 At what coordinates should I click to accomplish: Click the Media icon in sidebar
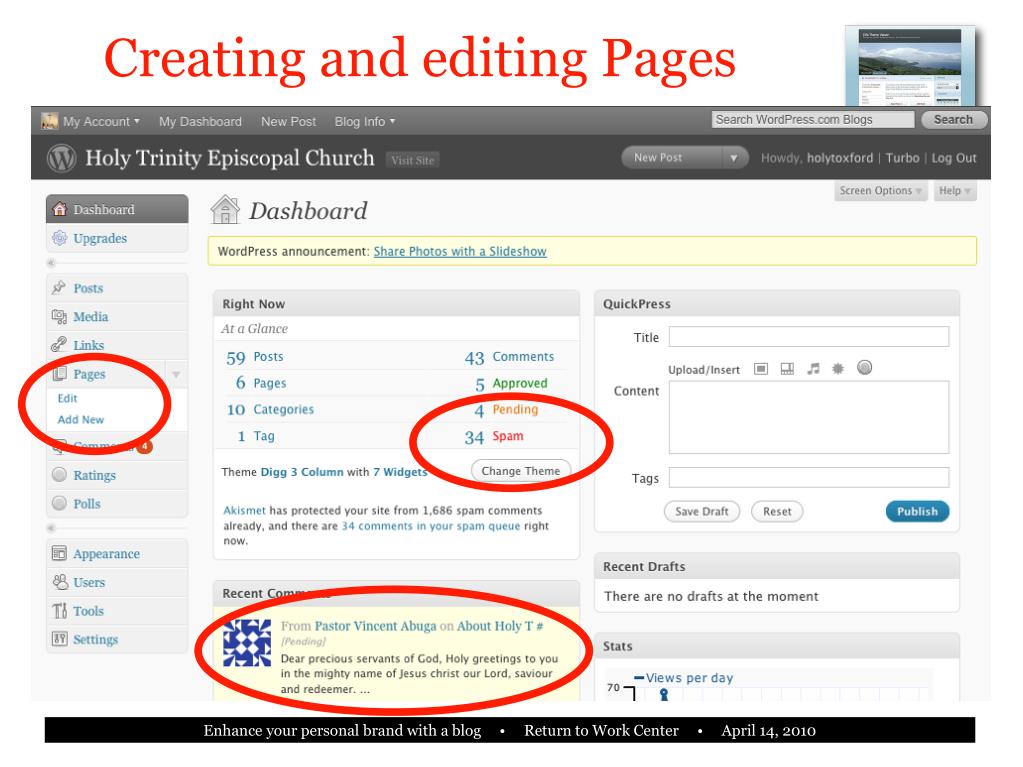click(59, 316)
